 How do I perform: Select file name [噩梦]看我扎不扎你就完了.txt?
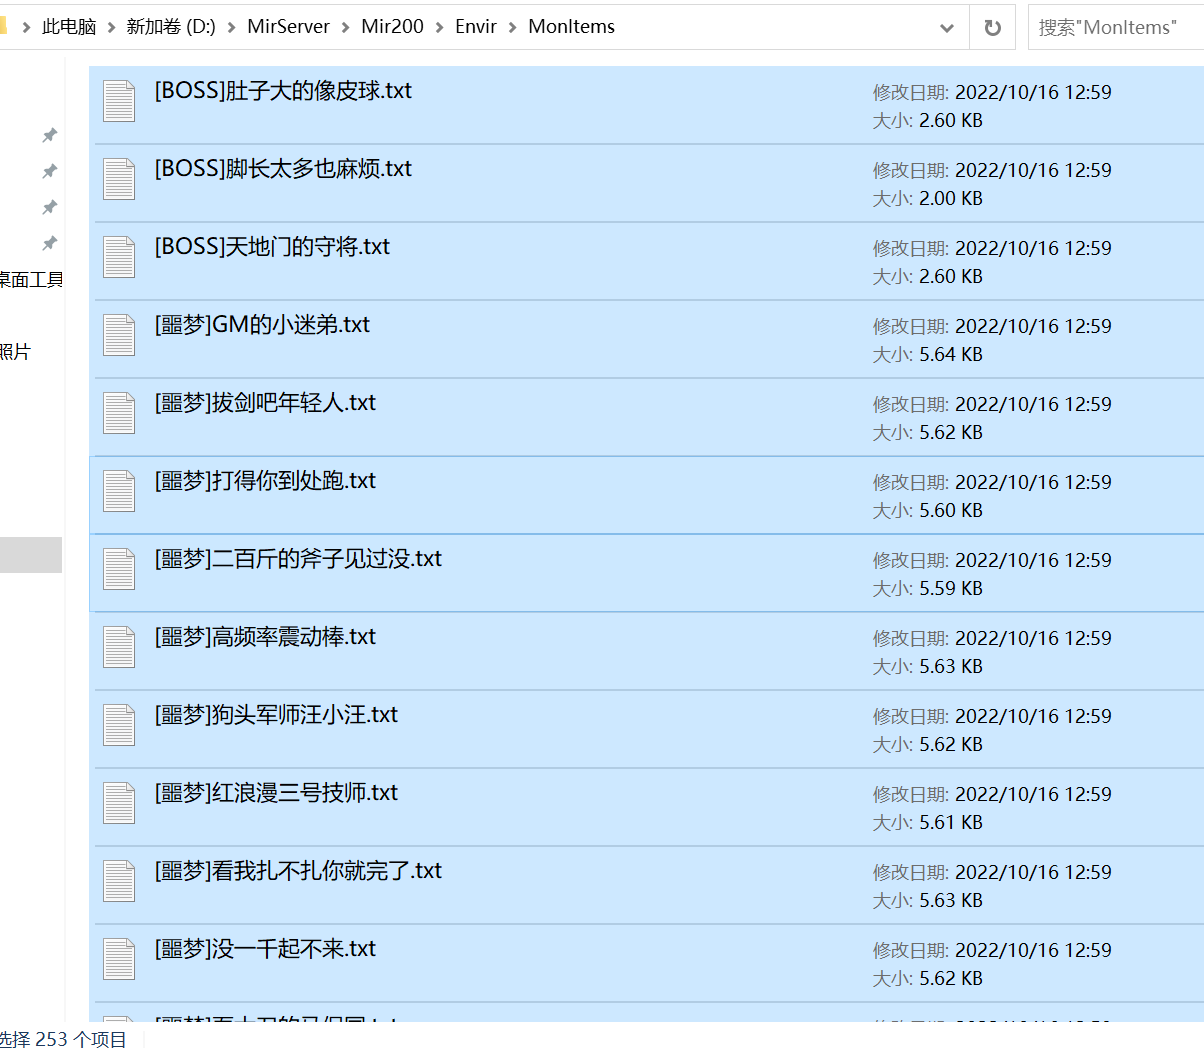click(x=298, y=871)
